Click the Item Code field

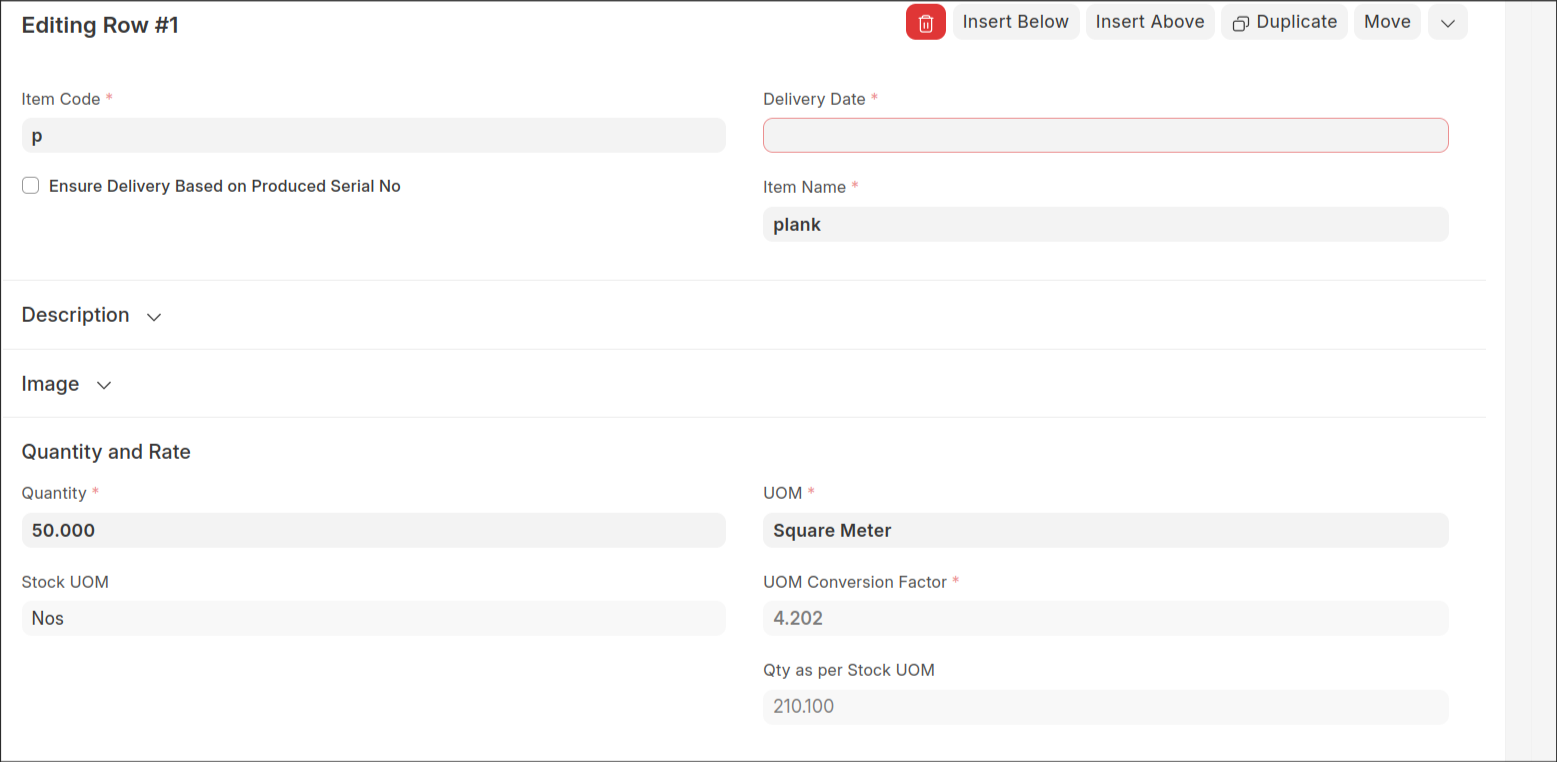pos(373,136)
